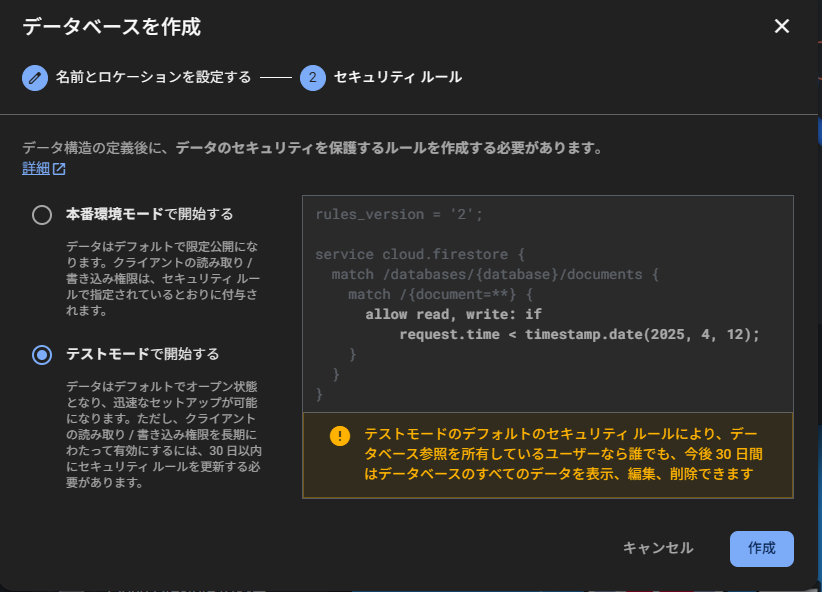Click the 作成 button
822x592 pixels.
pos(762,548)
